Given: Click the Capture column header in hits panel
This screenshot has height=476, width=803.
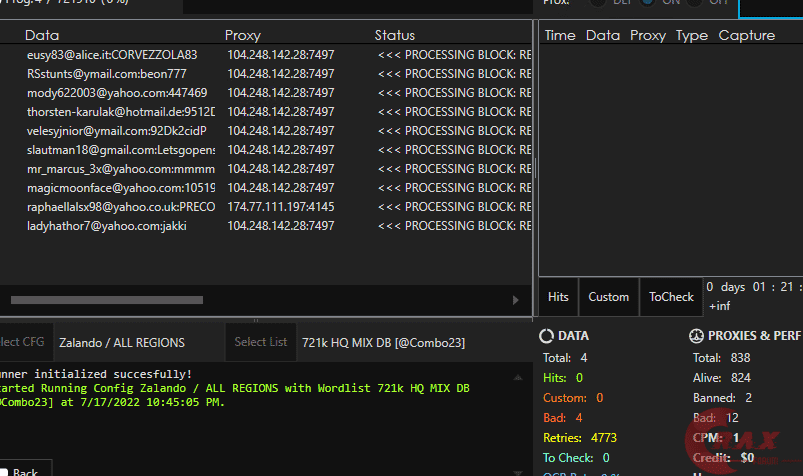Looking at the screenshot, I should click(746, 35).
